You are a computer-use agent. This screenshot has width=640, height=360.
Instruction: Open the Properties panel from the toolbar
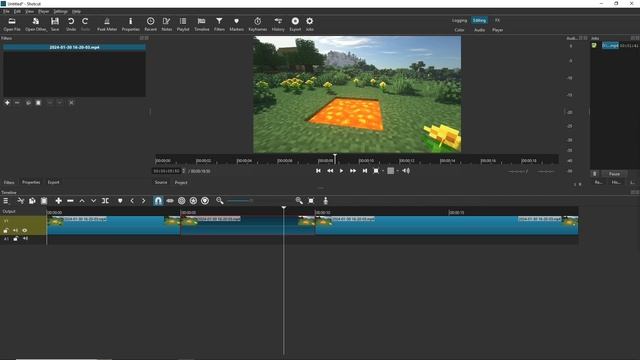(x=131, y=24)
